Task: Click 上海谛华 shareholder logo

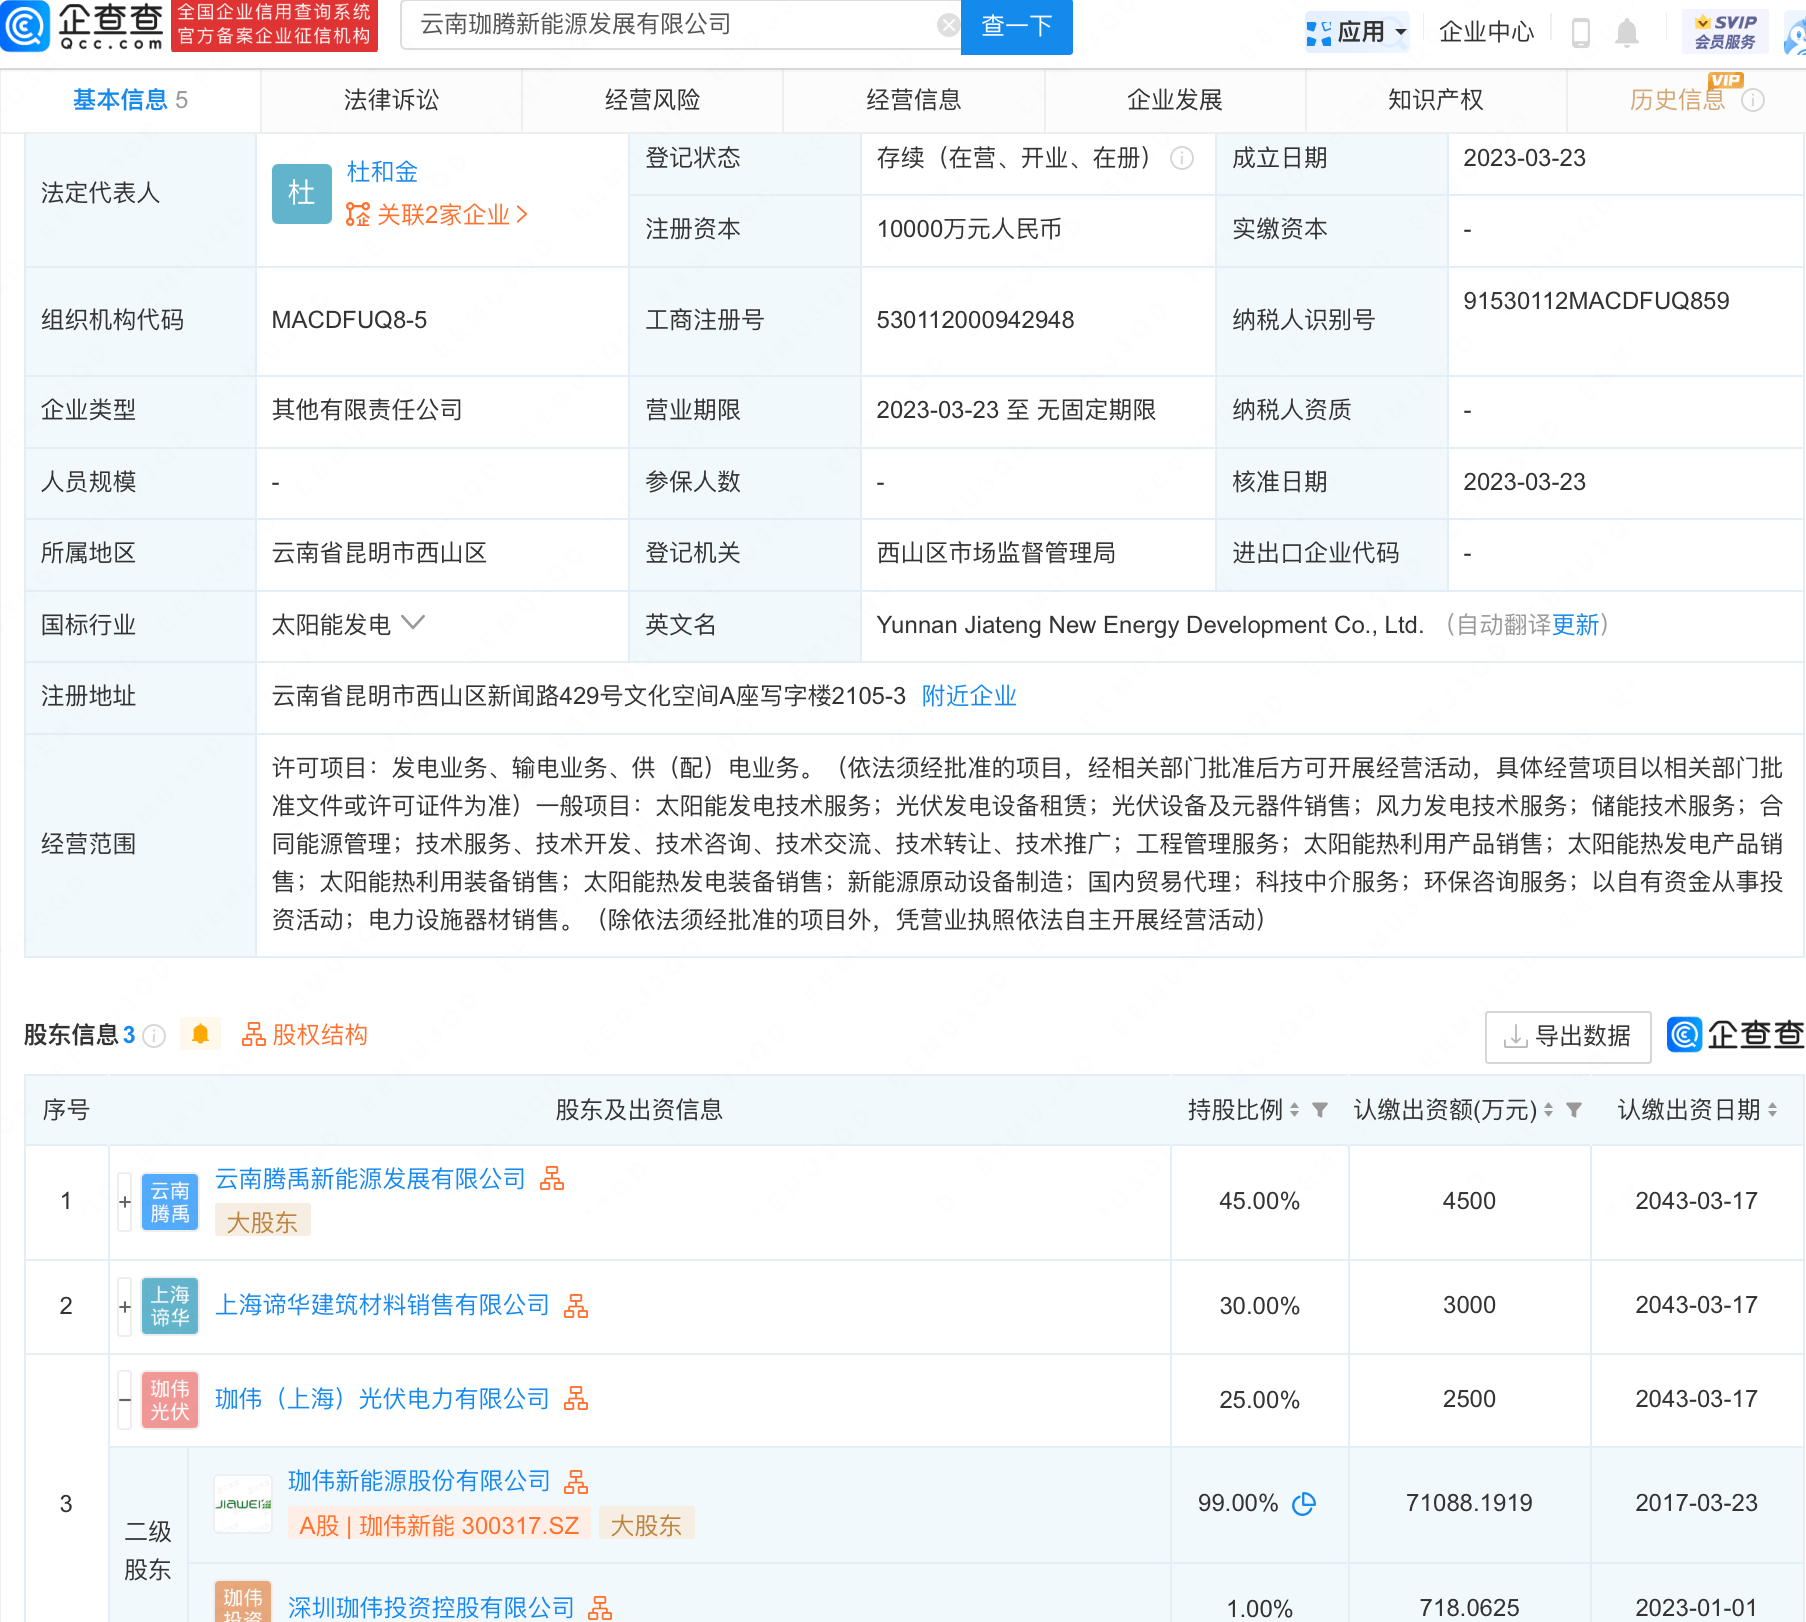Action: tap(170, 1306)
